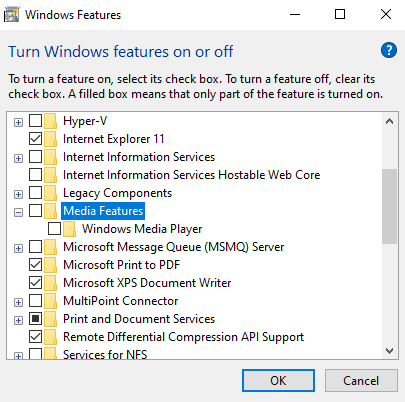The width and height of the screenshot is (405, 402).
Task: Expand Microsoft Message Queue (MSMQ) Server
Action: [x=19, y=248]
